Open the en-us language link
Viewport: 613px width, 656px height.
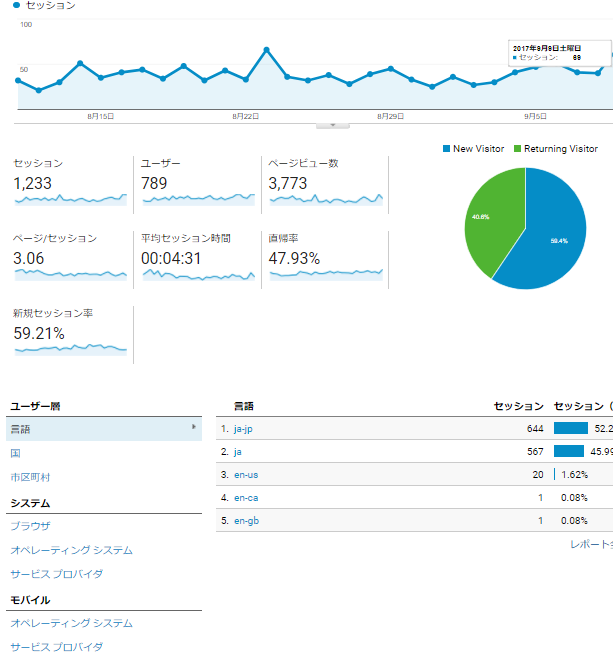coord(246,475)
